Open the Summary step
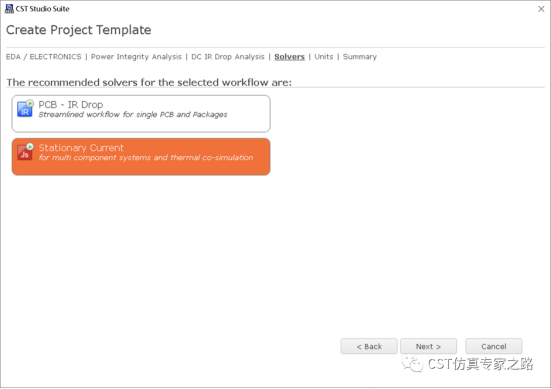 pos(360,57)
